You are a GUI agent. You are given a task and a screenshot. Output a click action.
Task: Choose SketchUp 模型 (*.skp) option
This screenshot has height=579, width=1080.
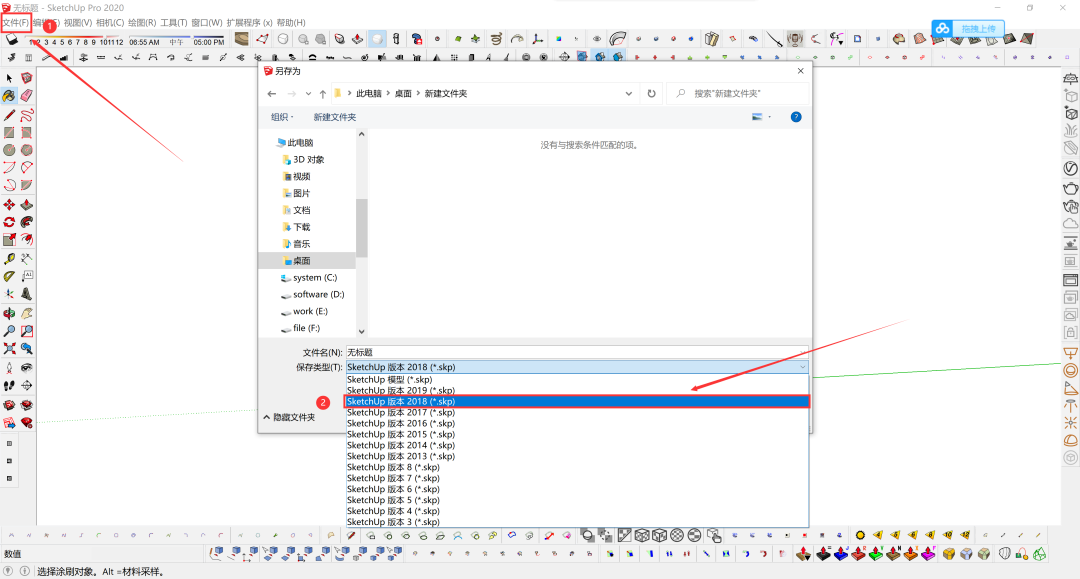(577, 379)
